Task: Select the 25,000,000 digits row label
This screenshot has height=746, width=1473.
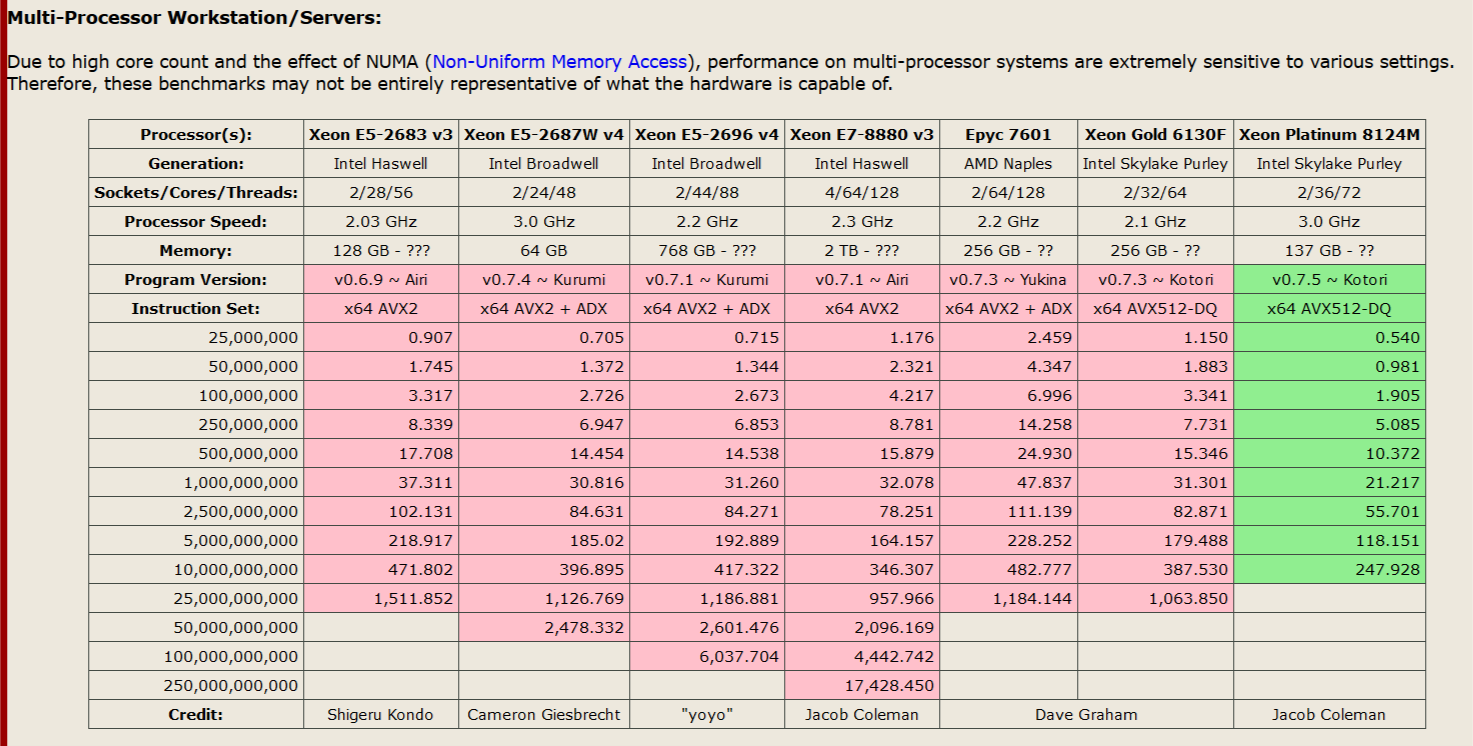Action: point(196,338)
